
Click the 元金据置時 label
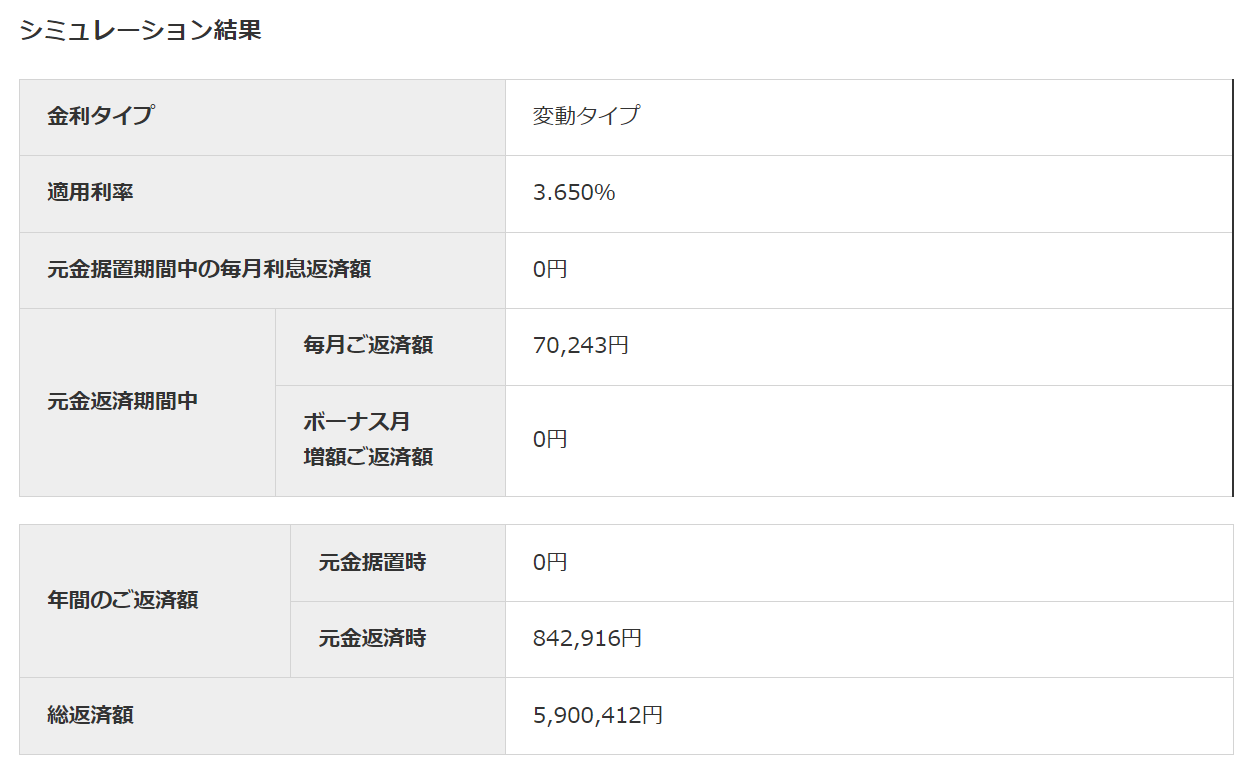click(372, 562)
